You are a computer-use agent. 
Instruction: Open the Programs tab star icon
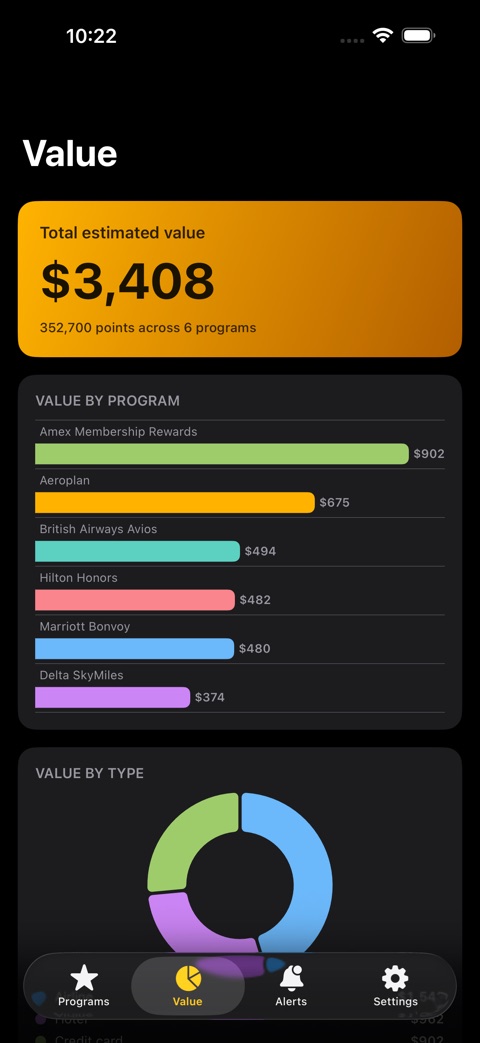84,978
